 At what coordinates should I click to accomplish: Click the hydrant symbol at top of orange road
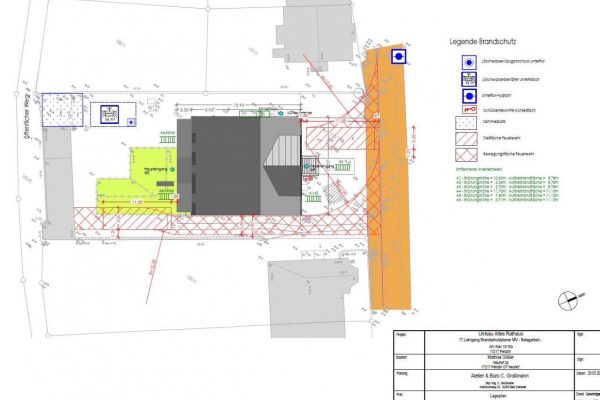[x=399, y=57]
